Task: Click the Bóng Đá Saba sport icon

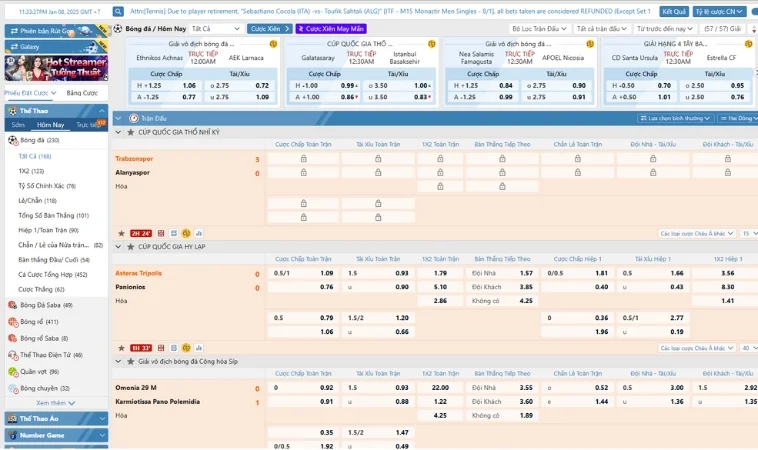Action: pos(13,305)
